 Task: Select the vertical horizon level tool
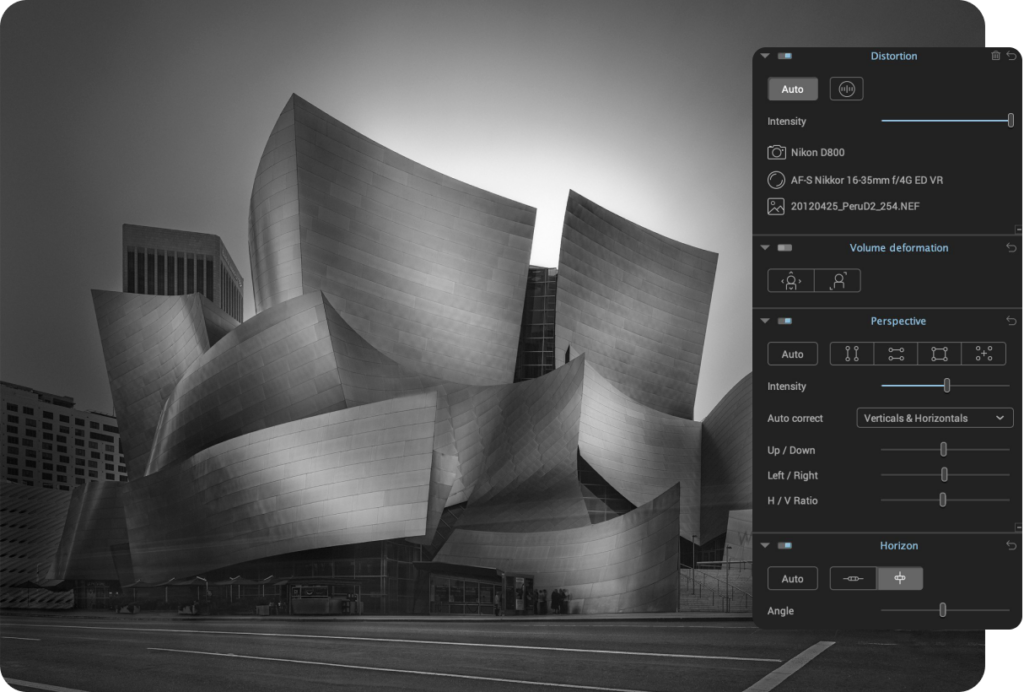click(x=900, y=579)
